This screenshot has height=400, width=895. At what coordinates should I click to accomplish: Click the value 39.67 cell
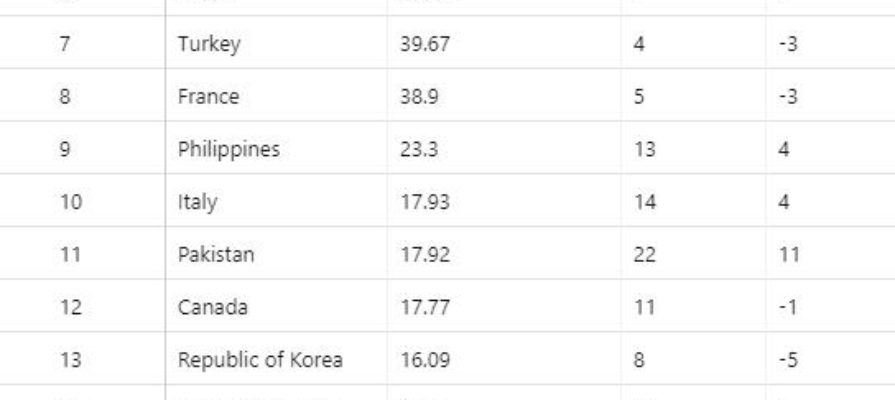pyautogui.click(x=504, y=43)
